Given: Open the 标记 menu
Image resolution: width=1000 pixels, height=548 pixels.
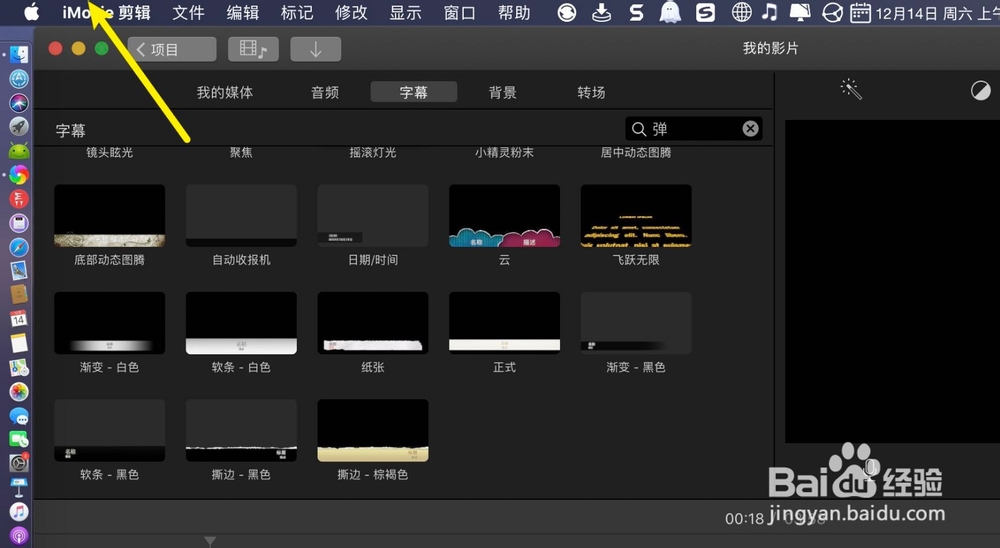Looking at the screenshot, I should pyautogui.click(x=297, y=12).
